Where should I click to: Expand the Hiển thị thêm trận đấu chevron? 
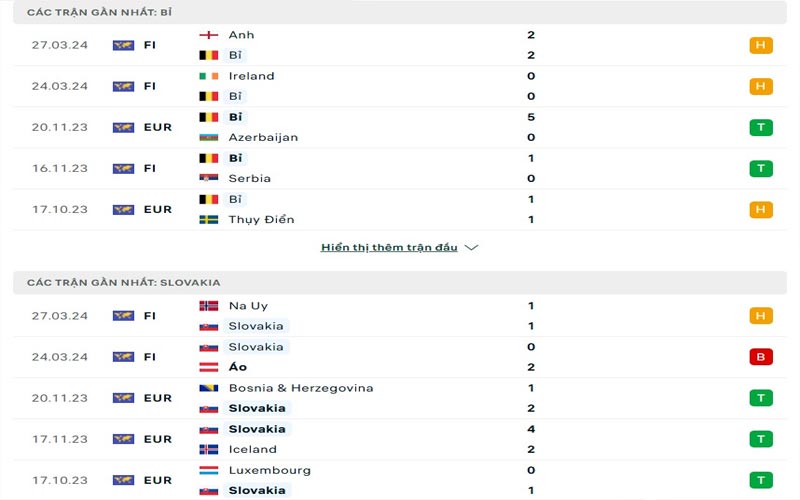coord(471,247)
